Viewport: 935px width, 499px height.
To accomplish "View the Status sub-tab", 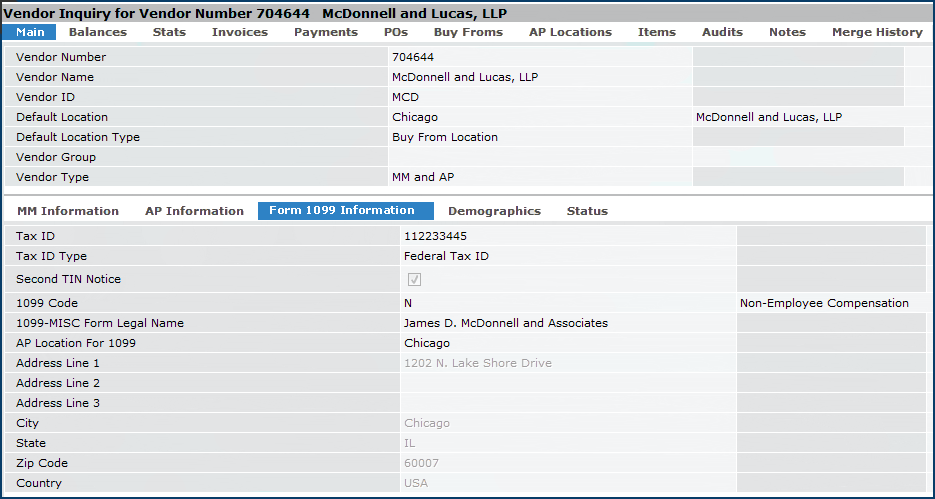I will tap(587, 211).
